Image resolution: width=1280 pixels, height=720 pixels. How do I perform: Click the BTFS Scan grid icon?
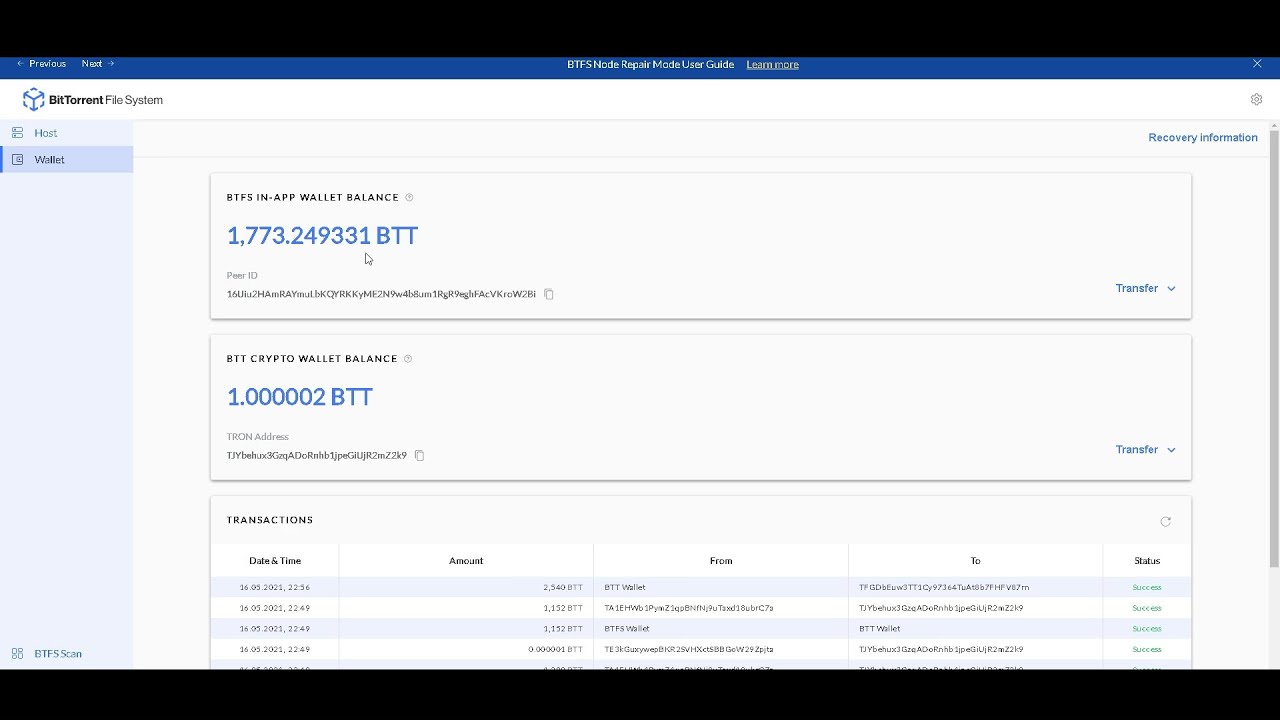click(17, 654)
